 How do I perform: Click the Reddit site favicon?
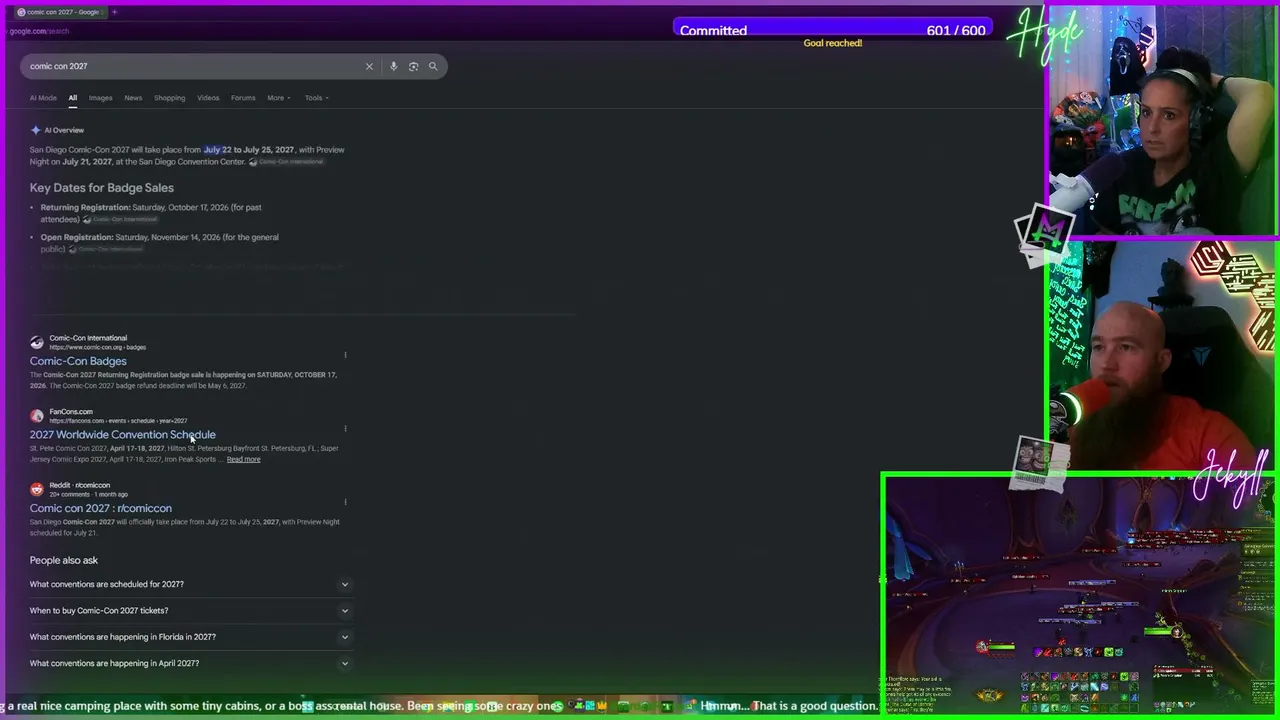click(37, 489)
